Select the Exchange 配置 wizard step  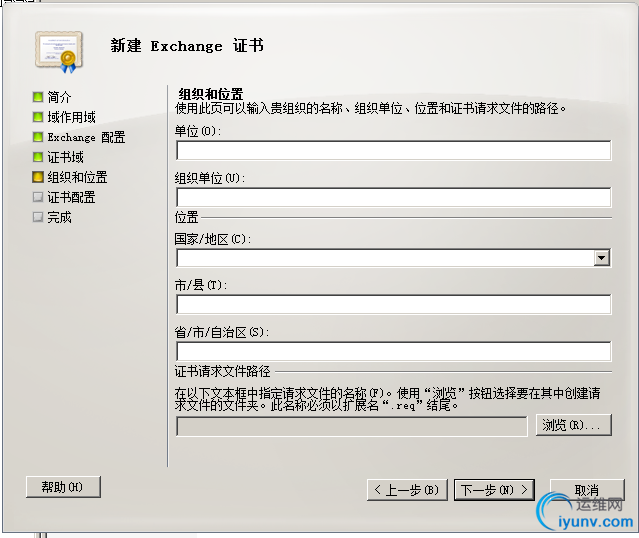[x=86, y=137]
